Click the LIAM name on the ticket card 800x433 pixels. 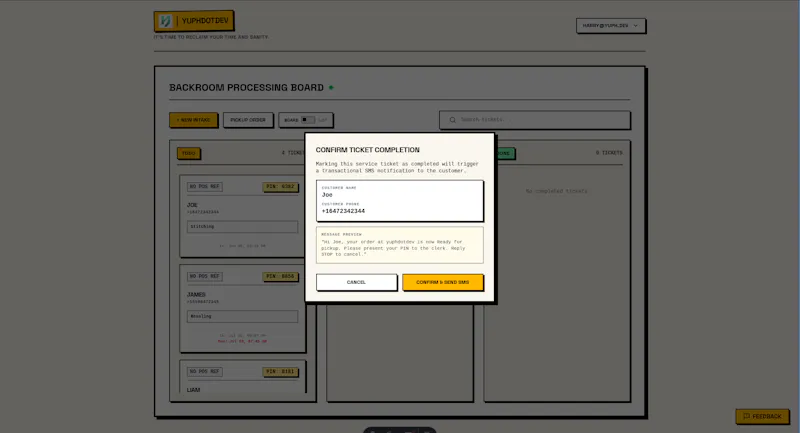tap(193, 390)
